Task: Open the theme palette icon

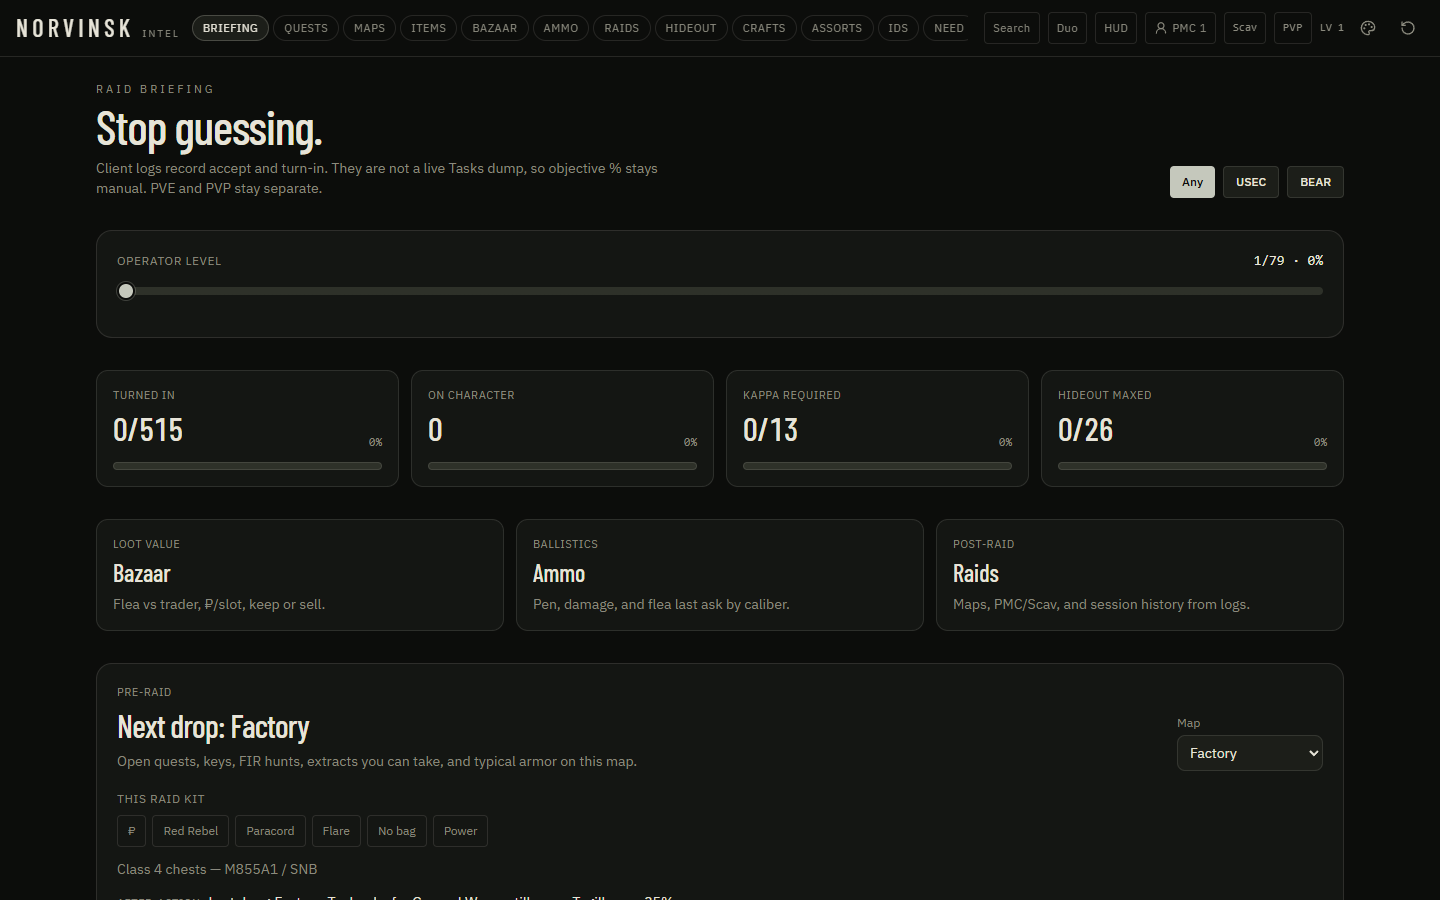Action: tap(1368, 28)
